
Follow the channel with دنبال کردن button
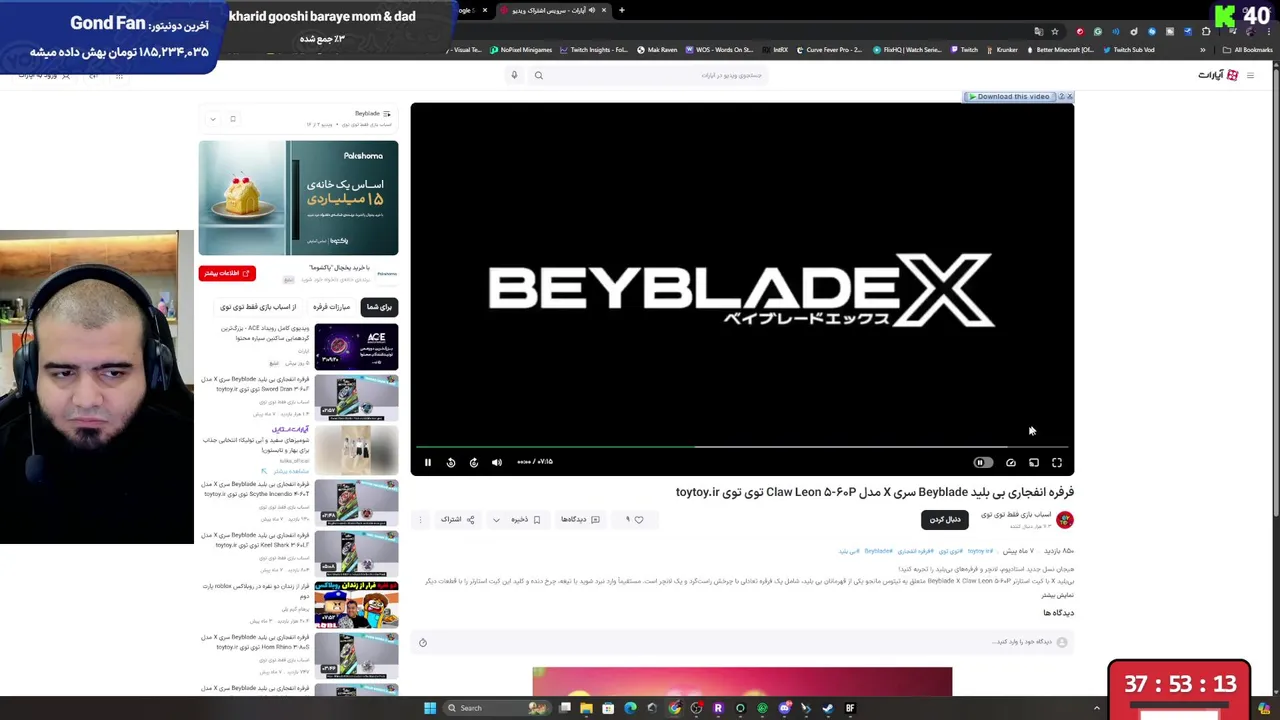click(x=945, y=519)
